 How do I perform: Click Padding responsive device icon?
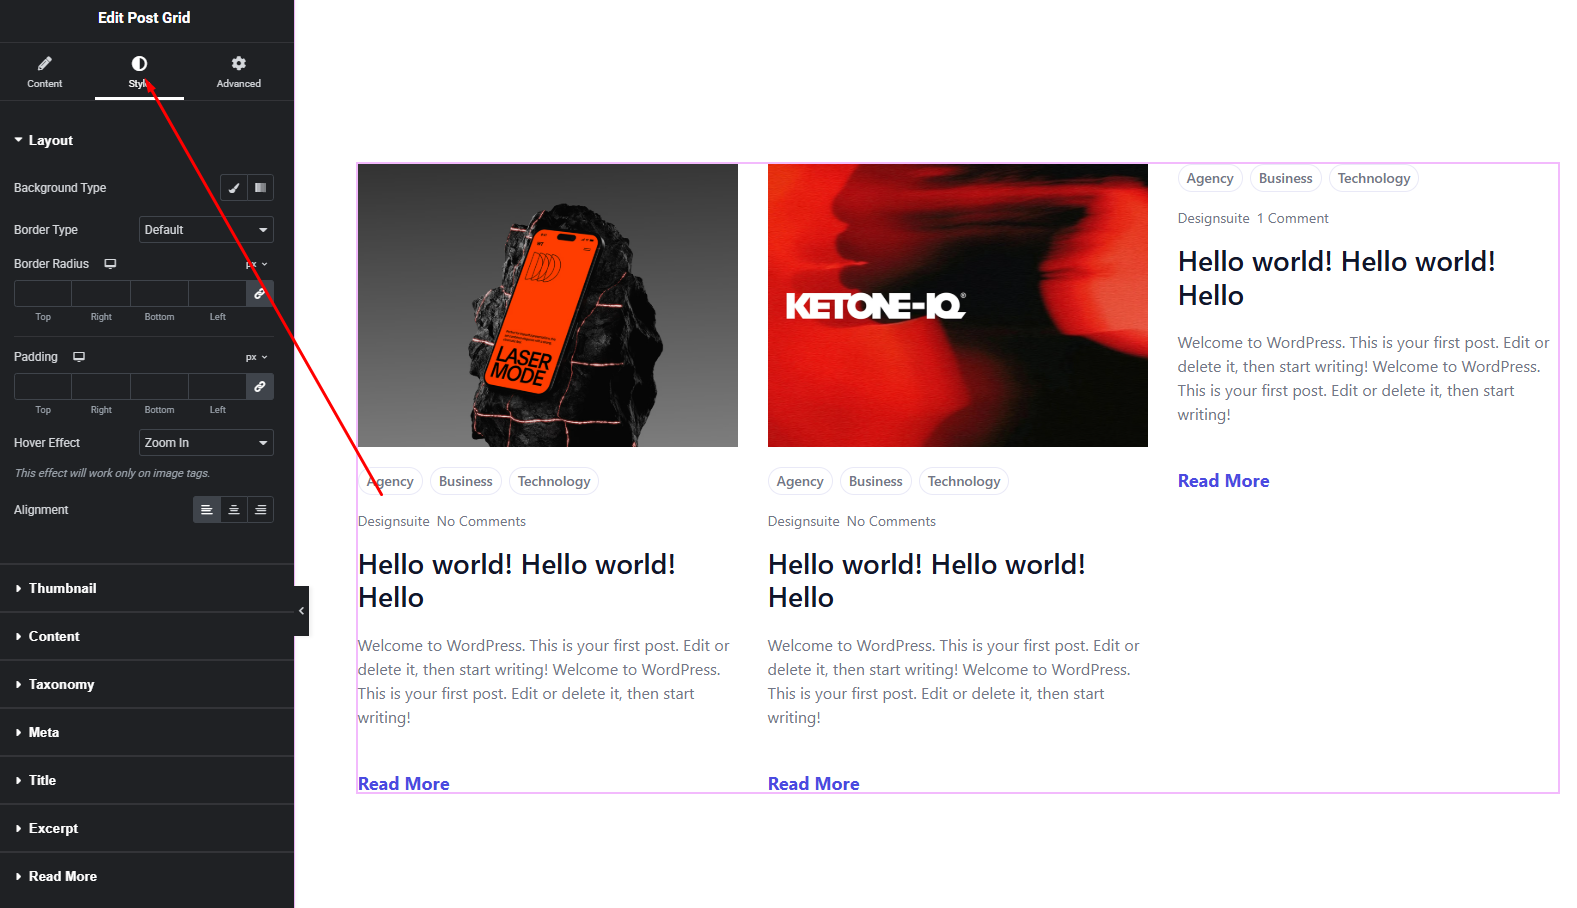[x=79, y=357]
